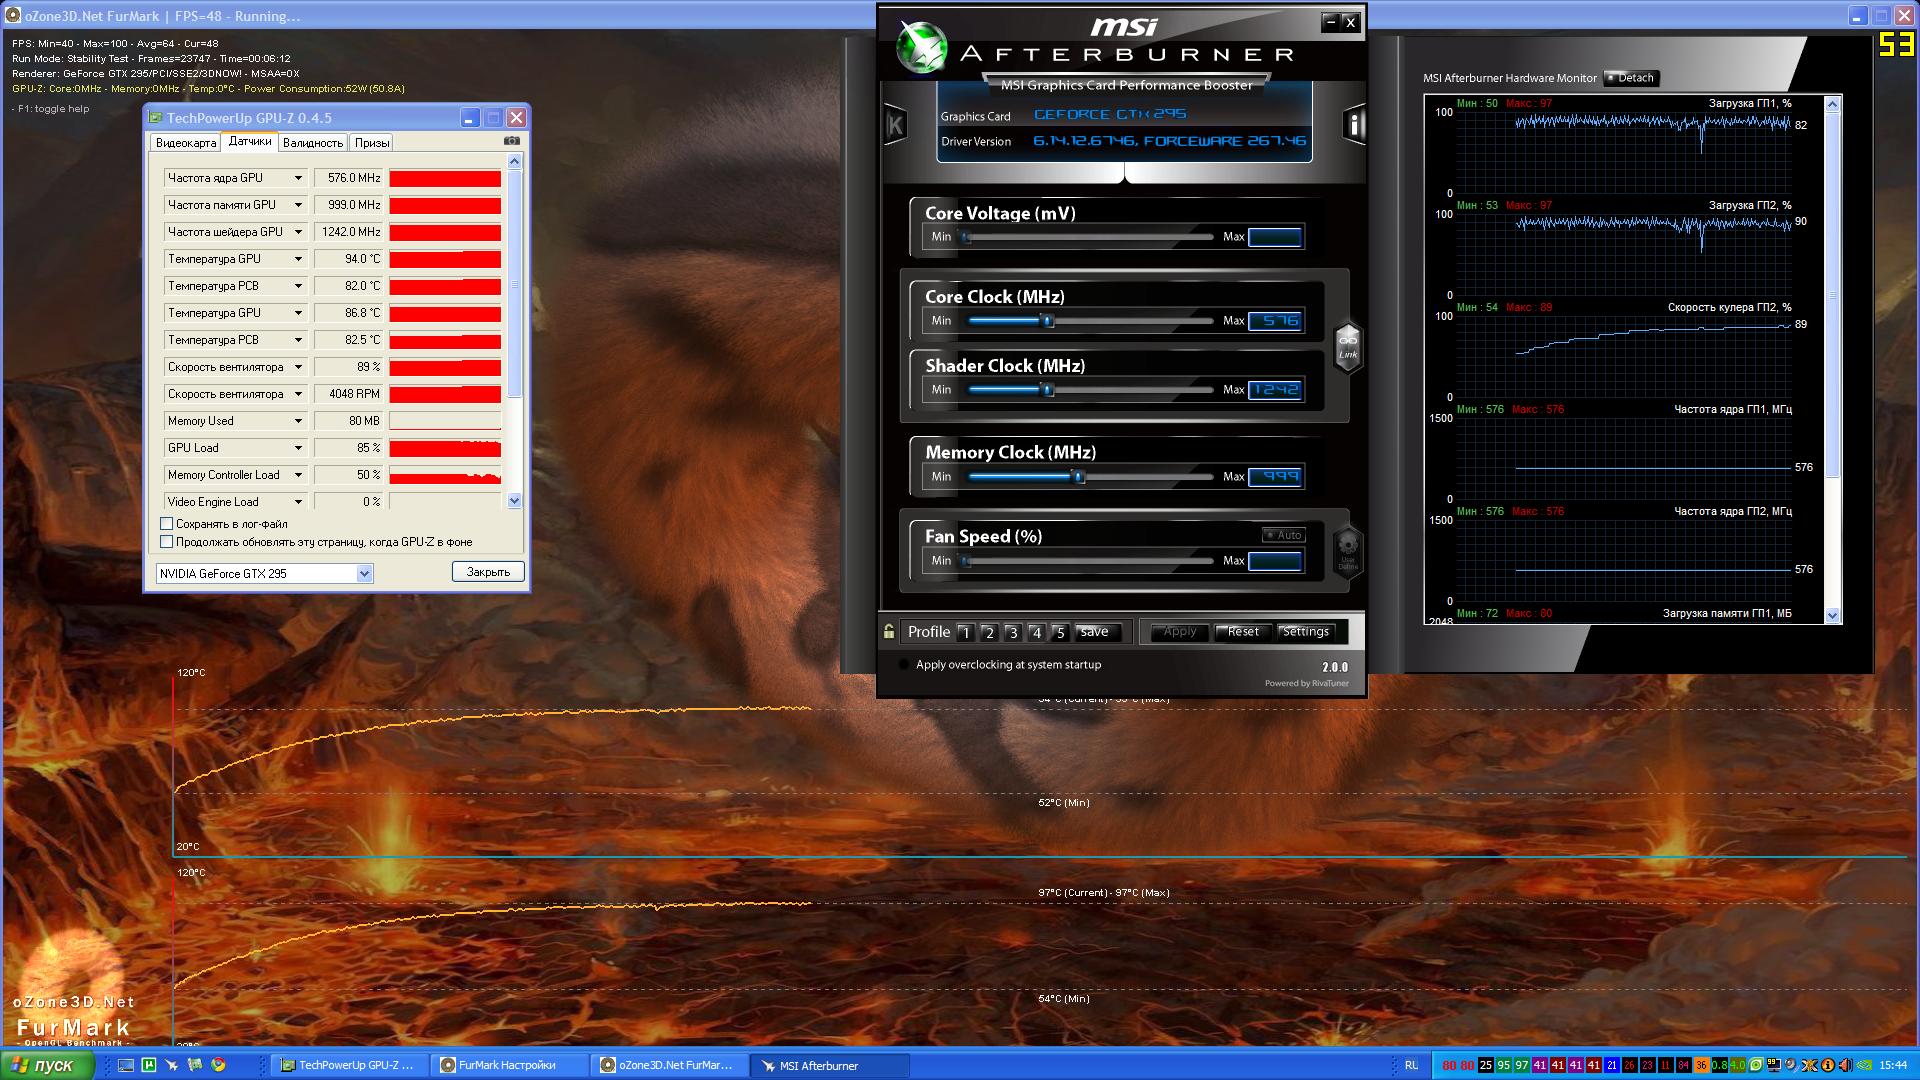Open the Частота ядра GPU sensor dropdown
Image resolution: width=1920 pixels, height=1080 pixels.
point(298,178)
